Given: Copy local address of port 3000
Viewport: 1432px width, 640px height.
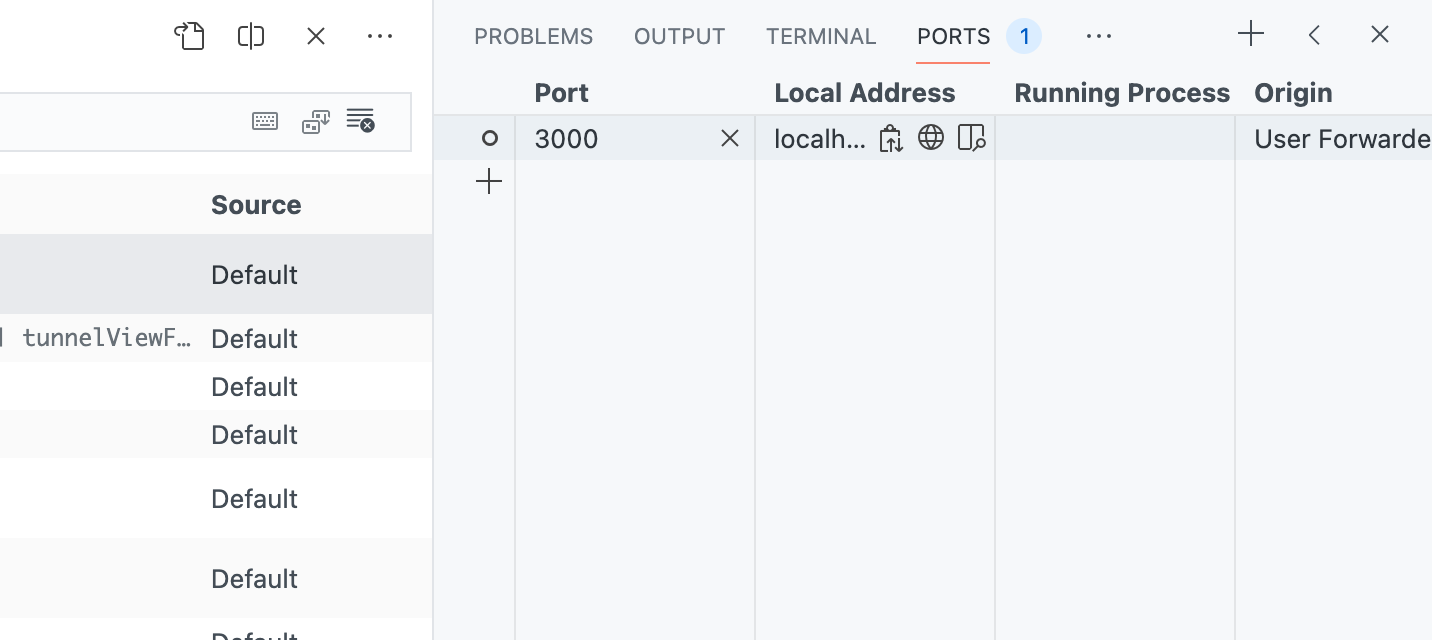Looking at the screenshot, I should click(890, 138).
